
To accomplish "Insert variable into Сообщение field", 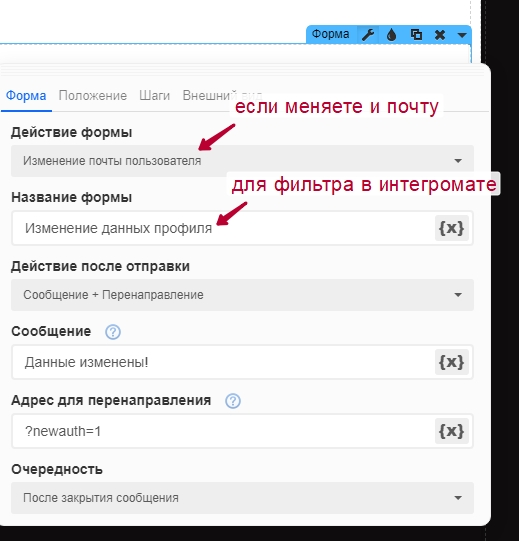I will coord(451,362).
